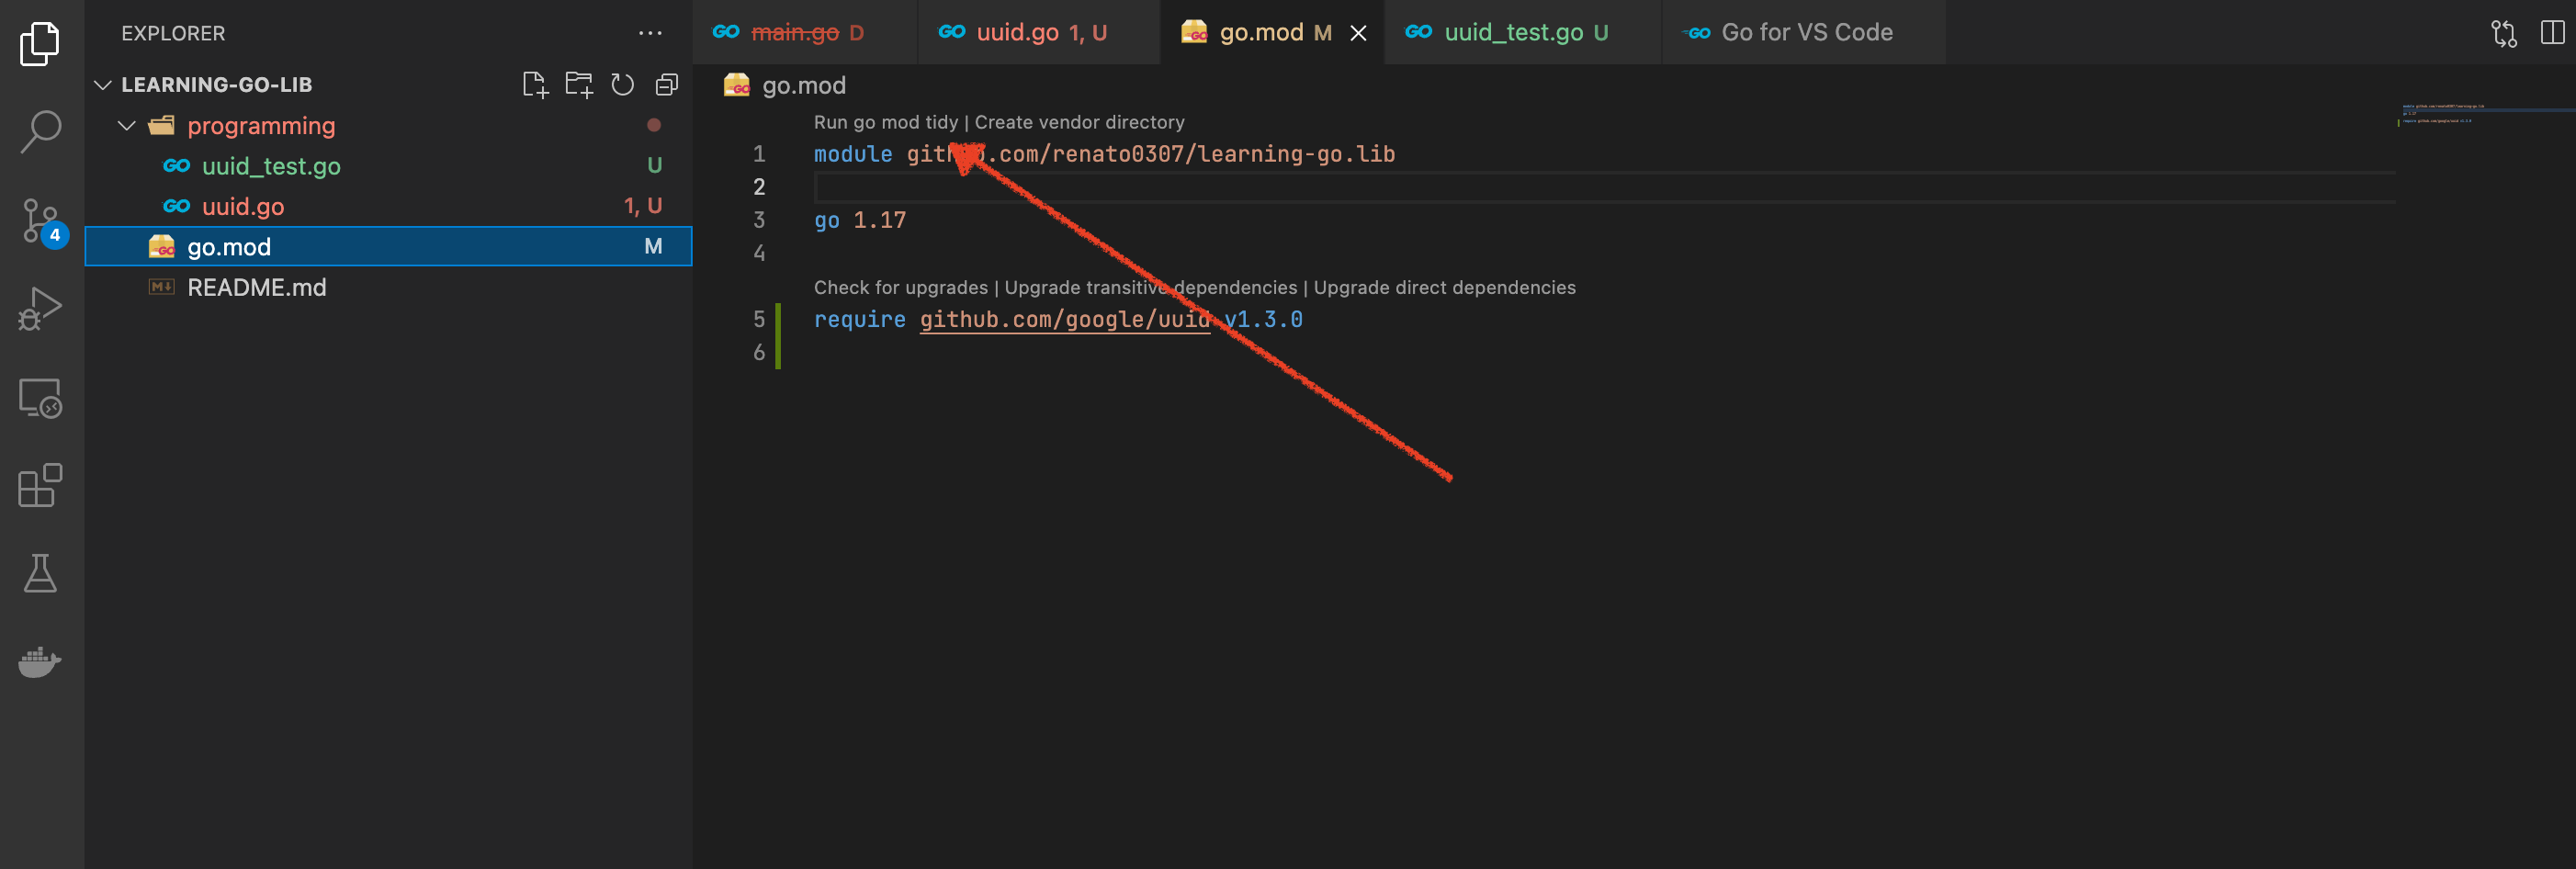Open the Search view
Image resolution: width=2576 pixels, height=869 pixels.
pos(40,132)
